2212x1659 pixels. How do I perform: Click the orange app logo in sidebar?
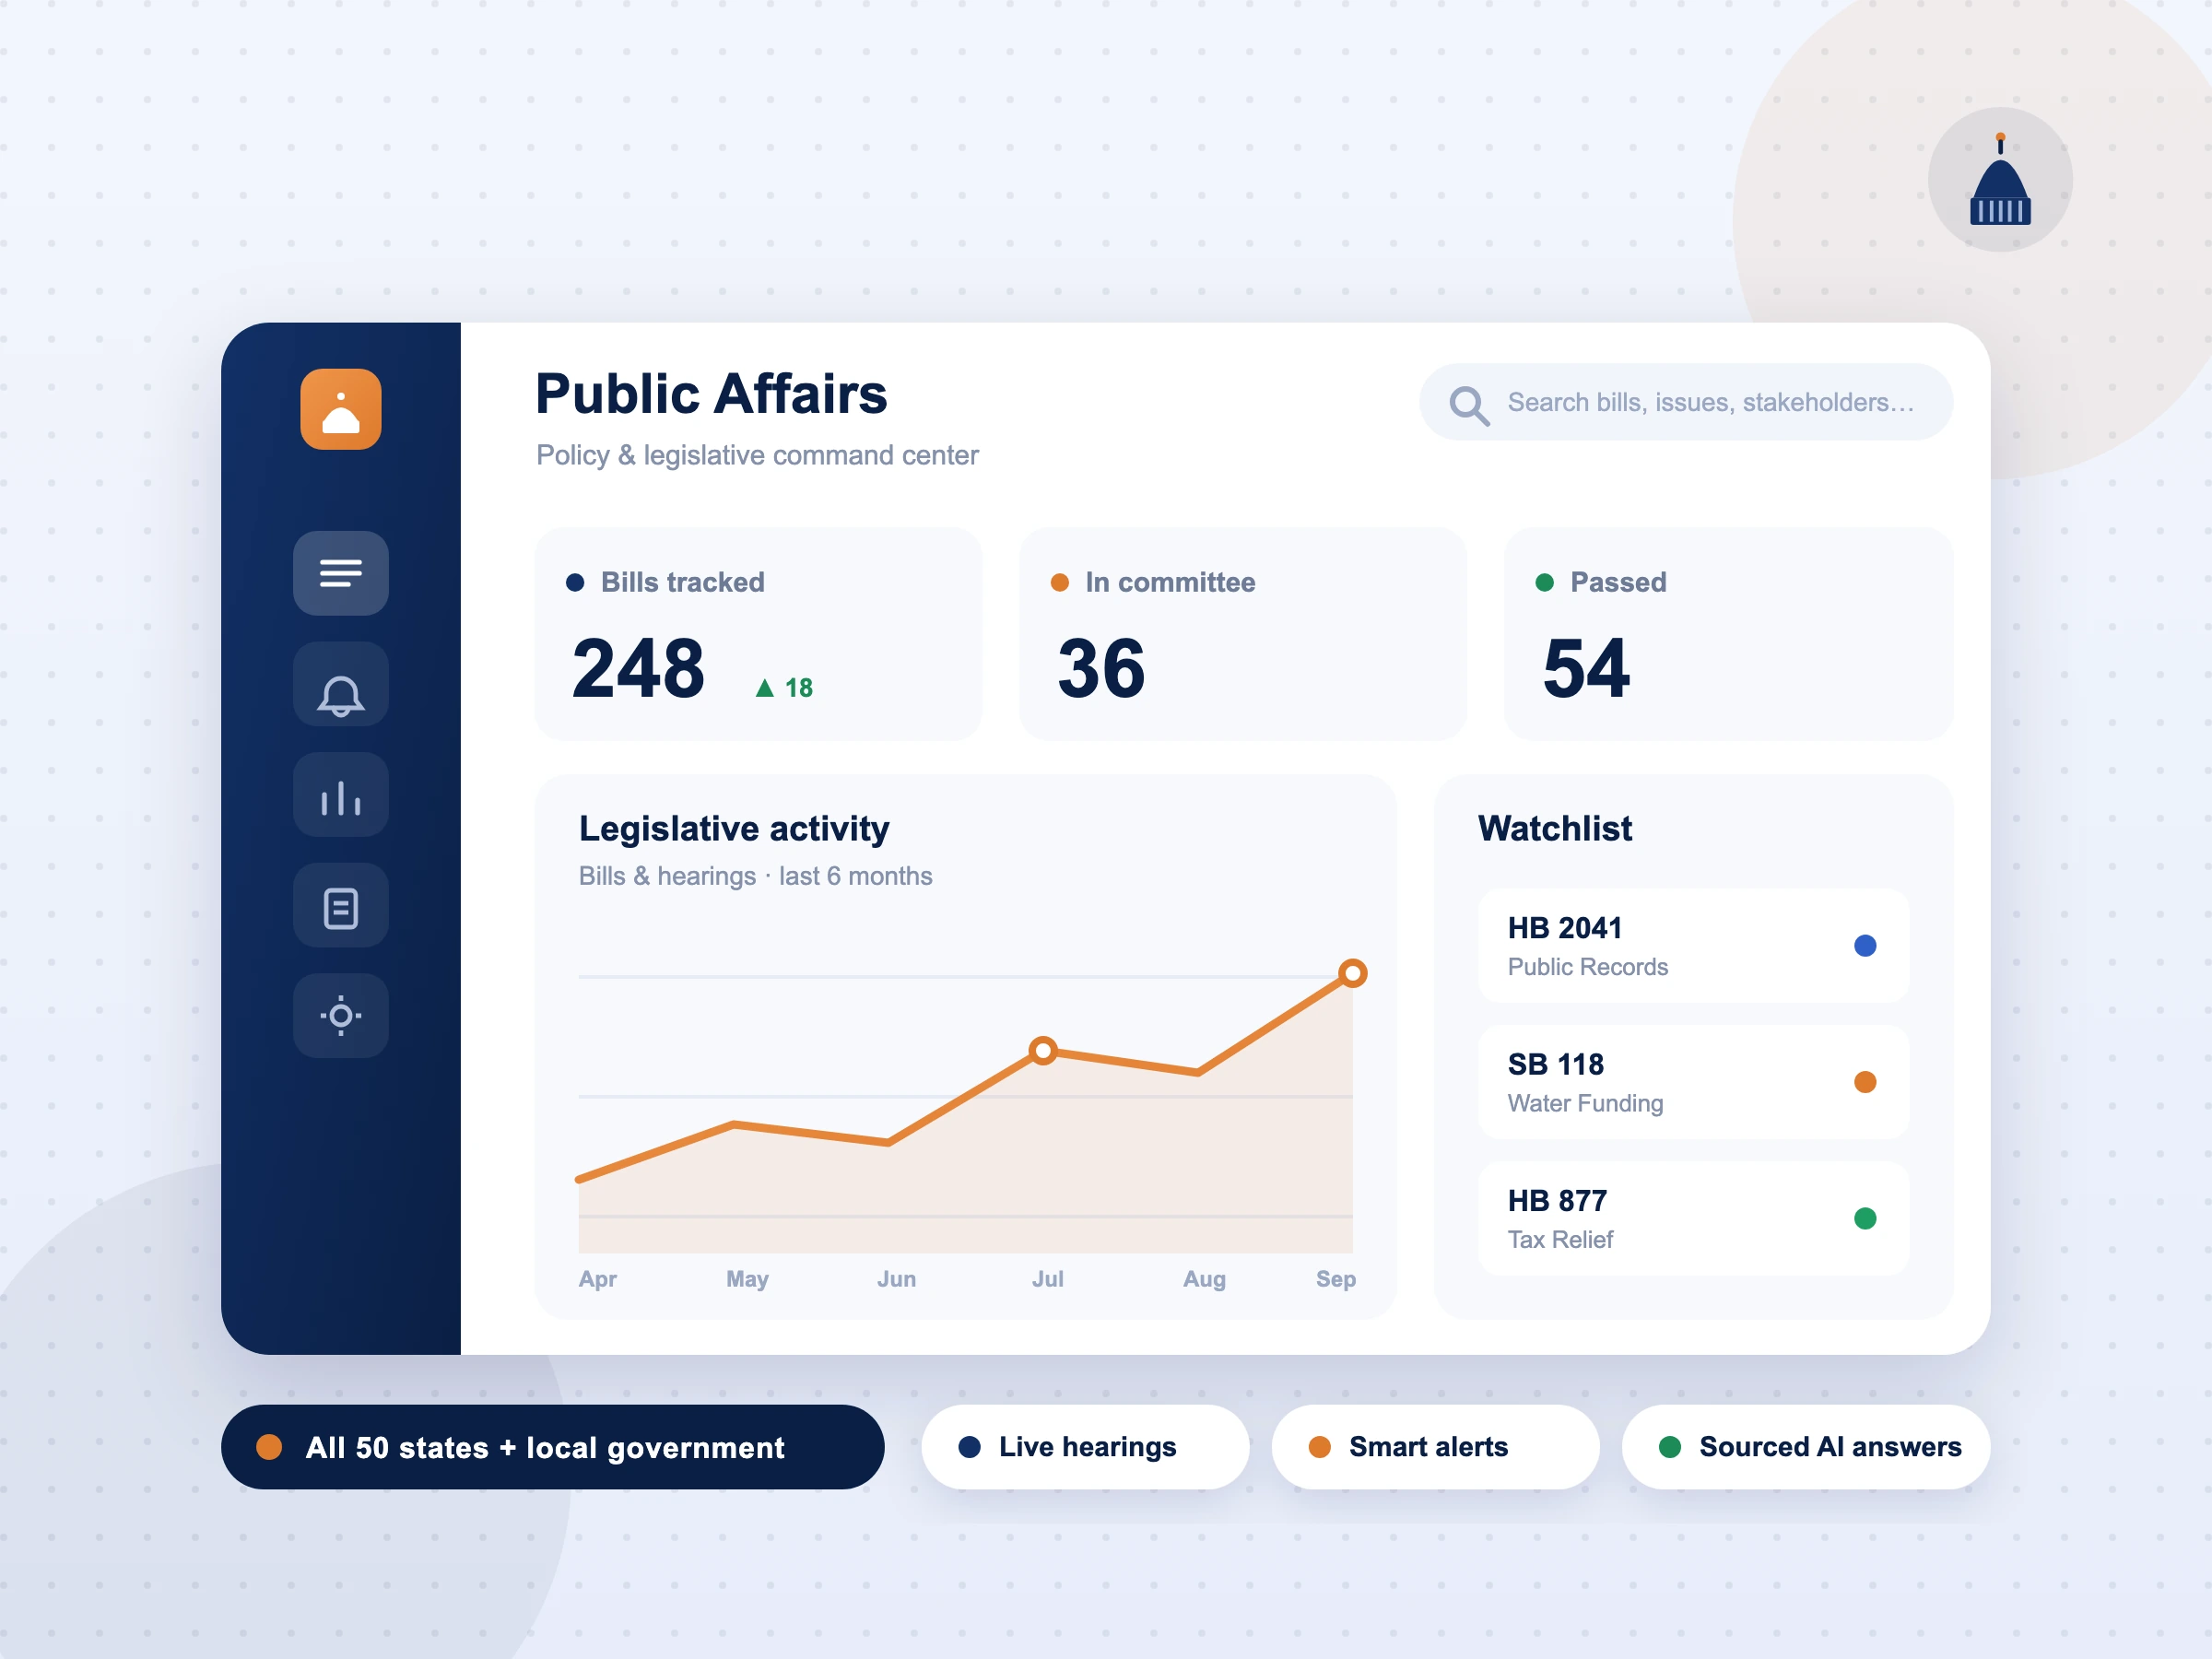[x=341, y=409]
